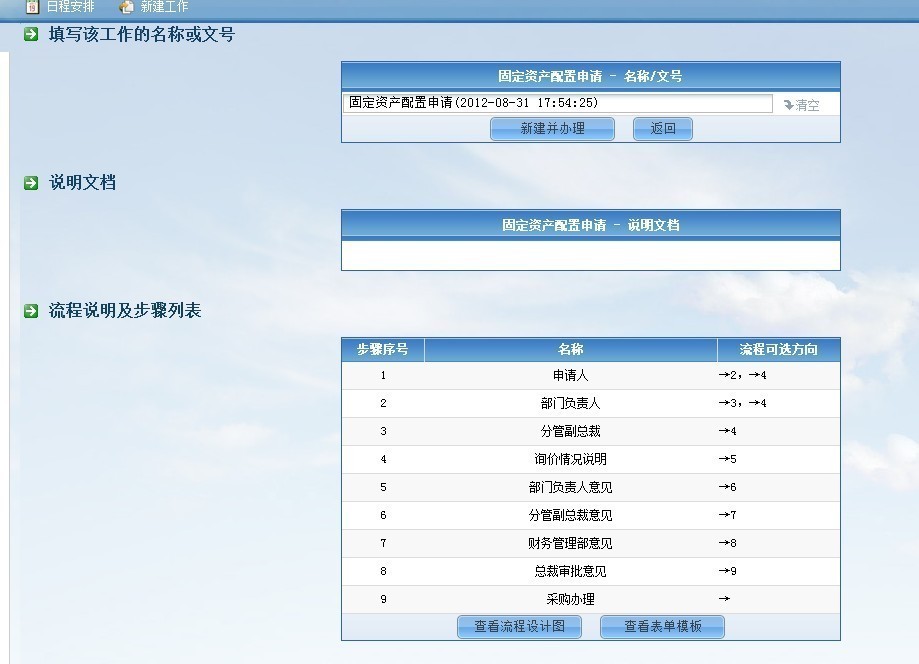Click green arrow beside 填写该工作的名称或文号
Screen dimensions: 919x664
coord(31,35)
